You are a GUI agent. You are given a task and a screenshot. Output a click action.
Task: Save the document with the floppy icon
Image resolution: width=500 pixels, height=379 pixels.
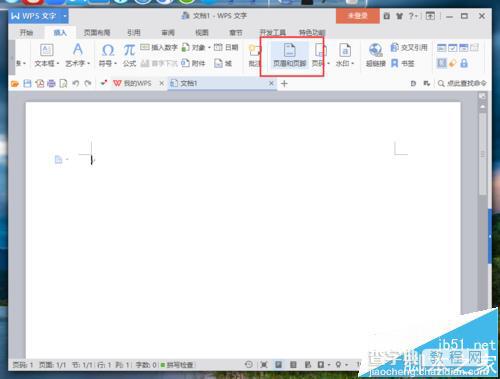[x=27, y=84]
